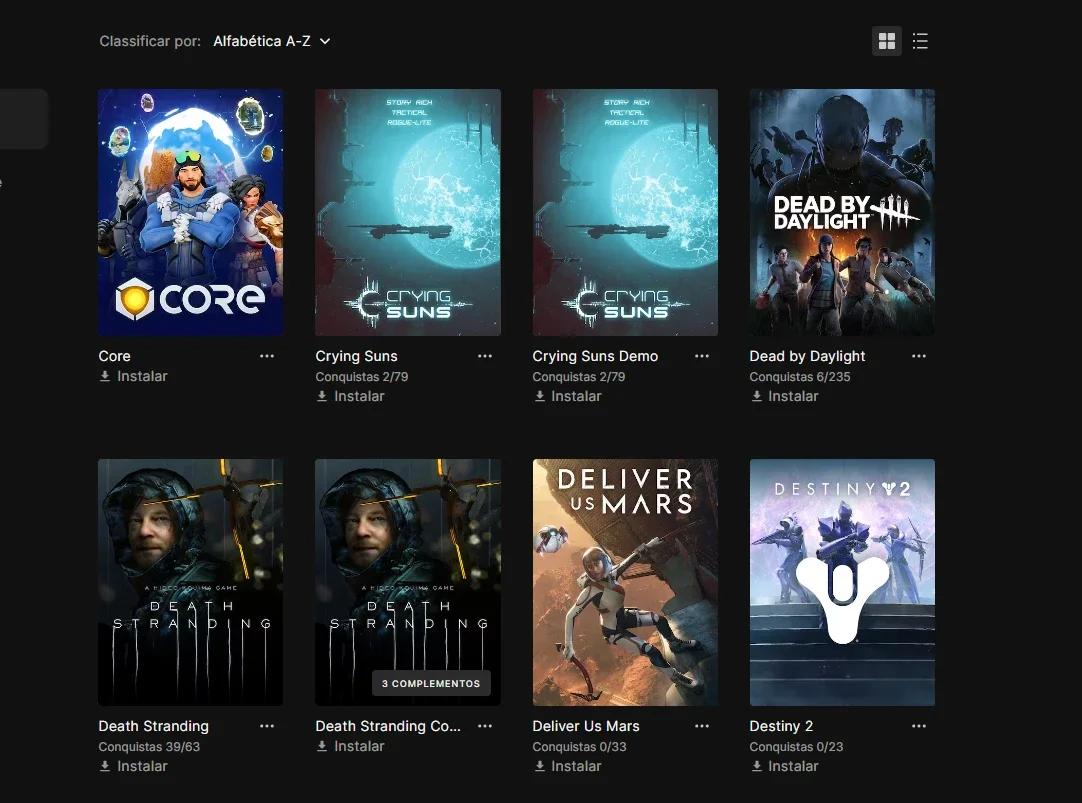Open Crying Suns Demo cover thumbnail
The height and width of the screenshot is (803, 1082).
pyautogui.click(x=625, y=212)
